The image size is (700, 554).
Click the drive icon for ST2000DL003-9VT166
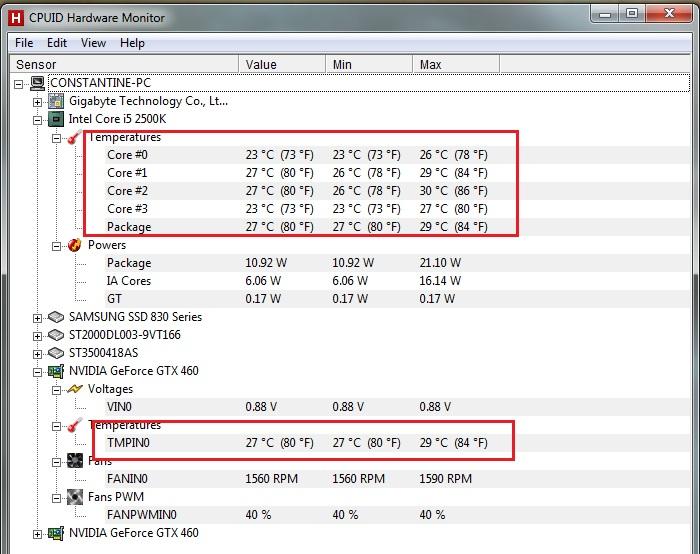[56, 335]
